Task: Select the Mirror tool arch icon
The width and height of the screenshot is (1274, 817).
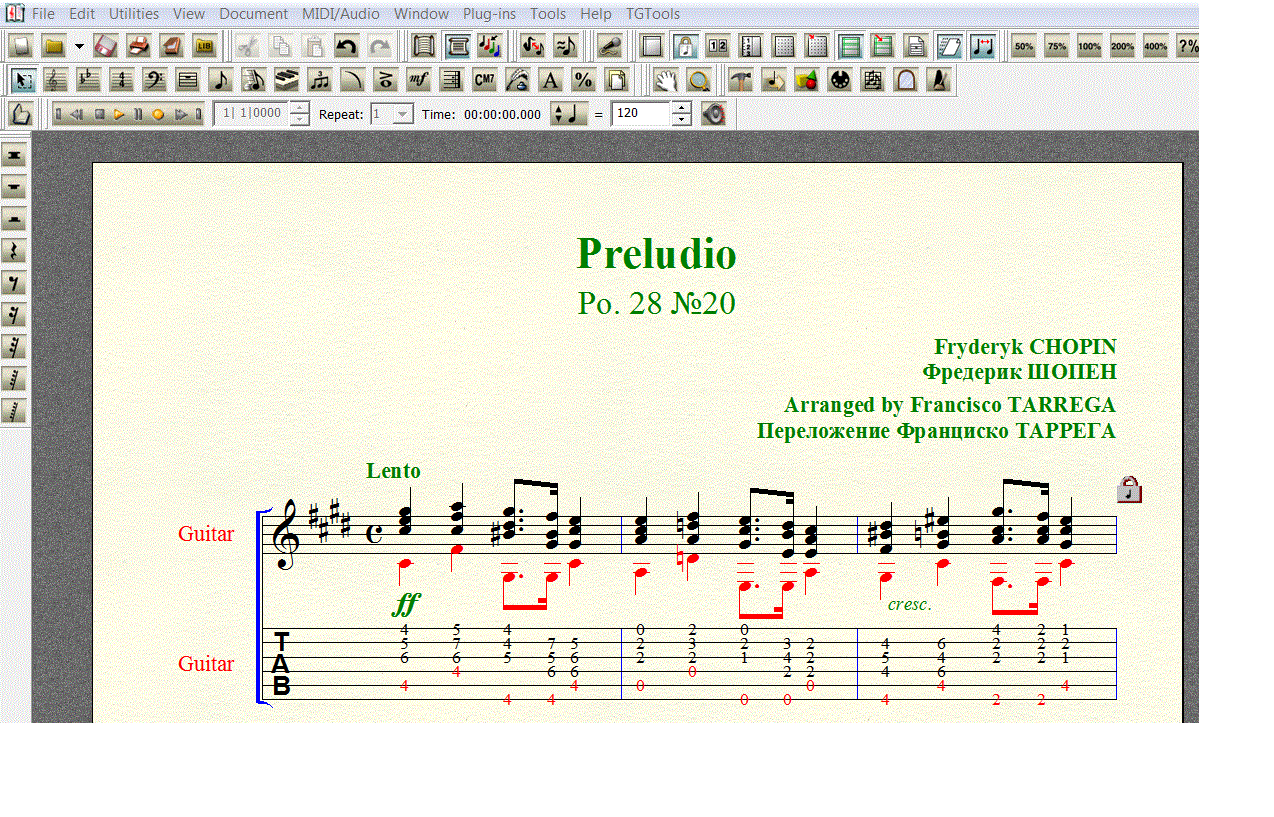Action: pyautogui.click(x=905, y=80)
